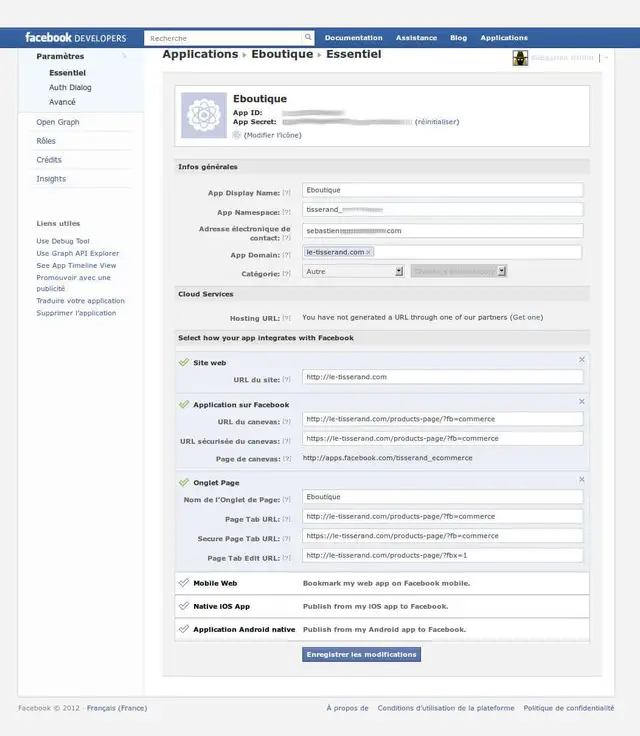
Task: Click Enregistrer les modifications button
Action: click(x=362, y=654)
